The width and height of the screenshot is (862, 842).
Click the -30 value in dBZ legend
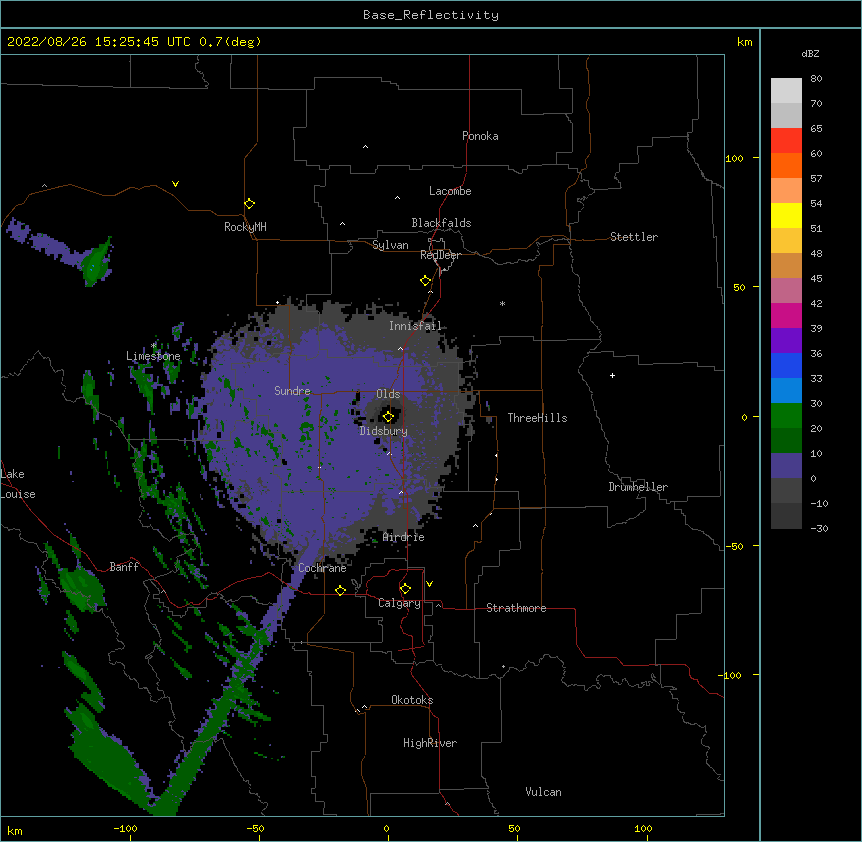[x=819, y=528]
